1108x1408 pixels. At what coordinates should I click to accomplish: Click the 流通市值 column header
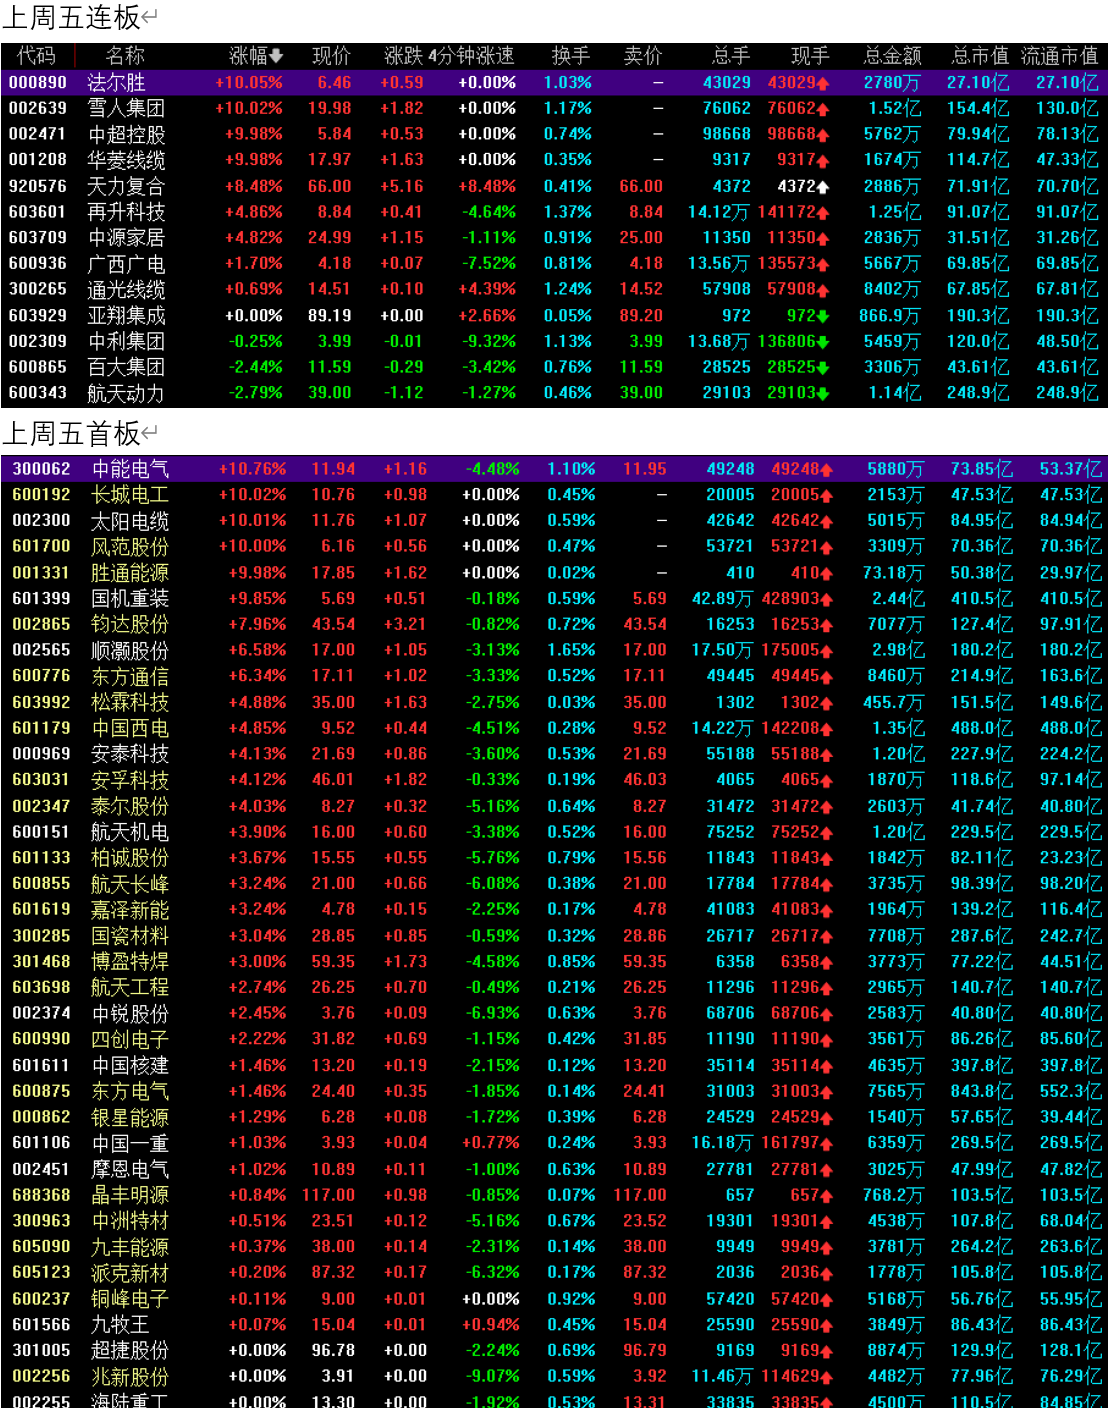click(1059, 56)
